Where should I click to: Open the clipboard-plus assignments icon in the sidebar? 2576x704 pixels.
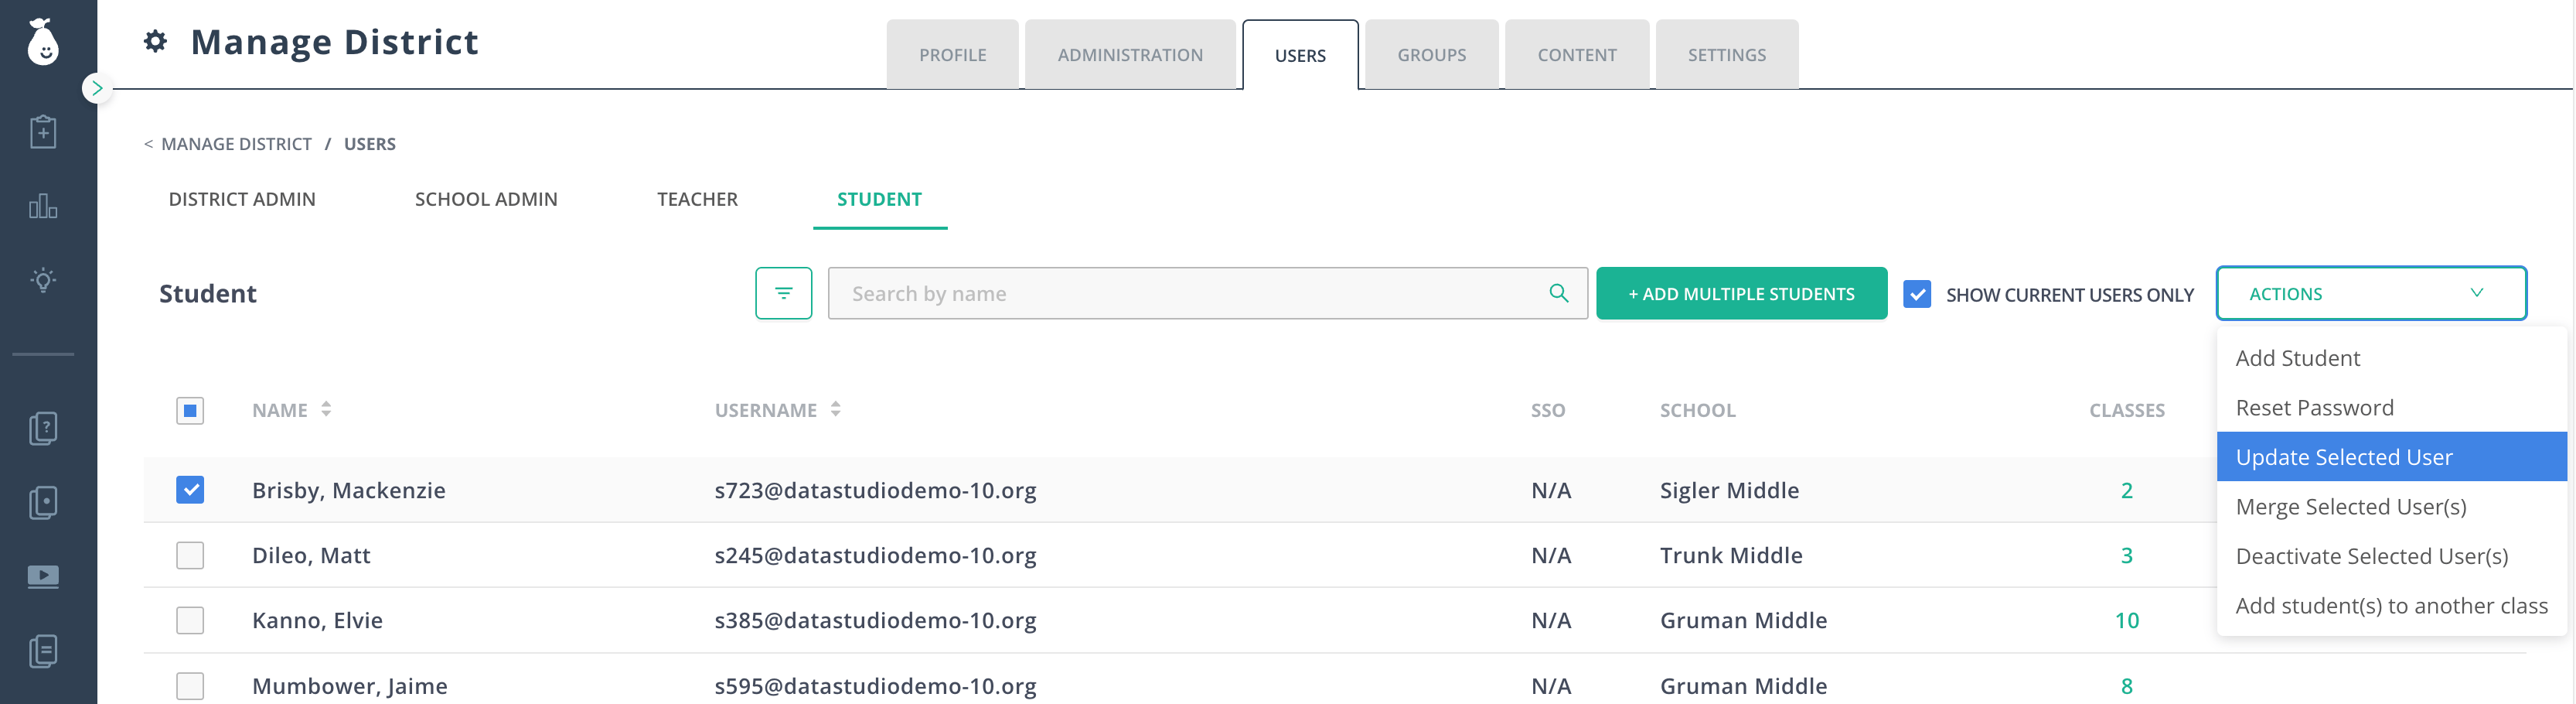tap(43, 132)
